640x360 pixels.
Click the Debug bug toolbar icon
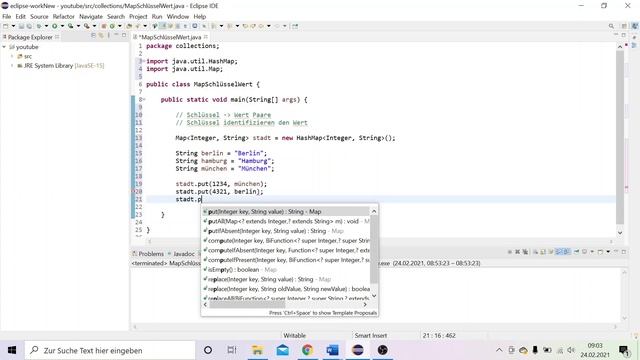coord(39,26)
